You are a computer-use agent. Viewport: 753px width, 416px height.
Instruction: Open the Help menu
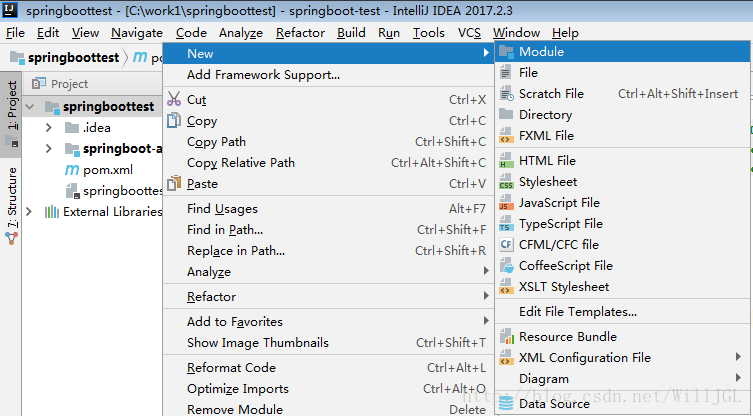pyautogui.click(x=565, y=33)
